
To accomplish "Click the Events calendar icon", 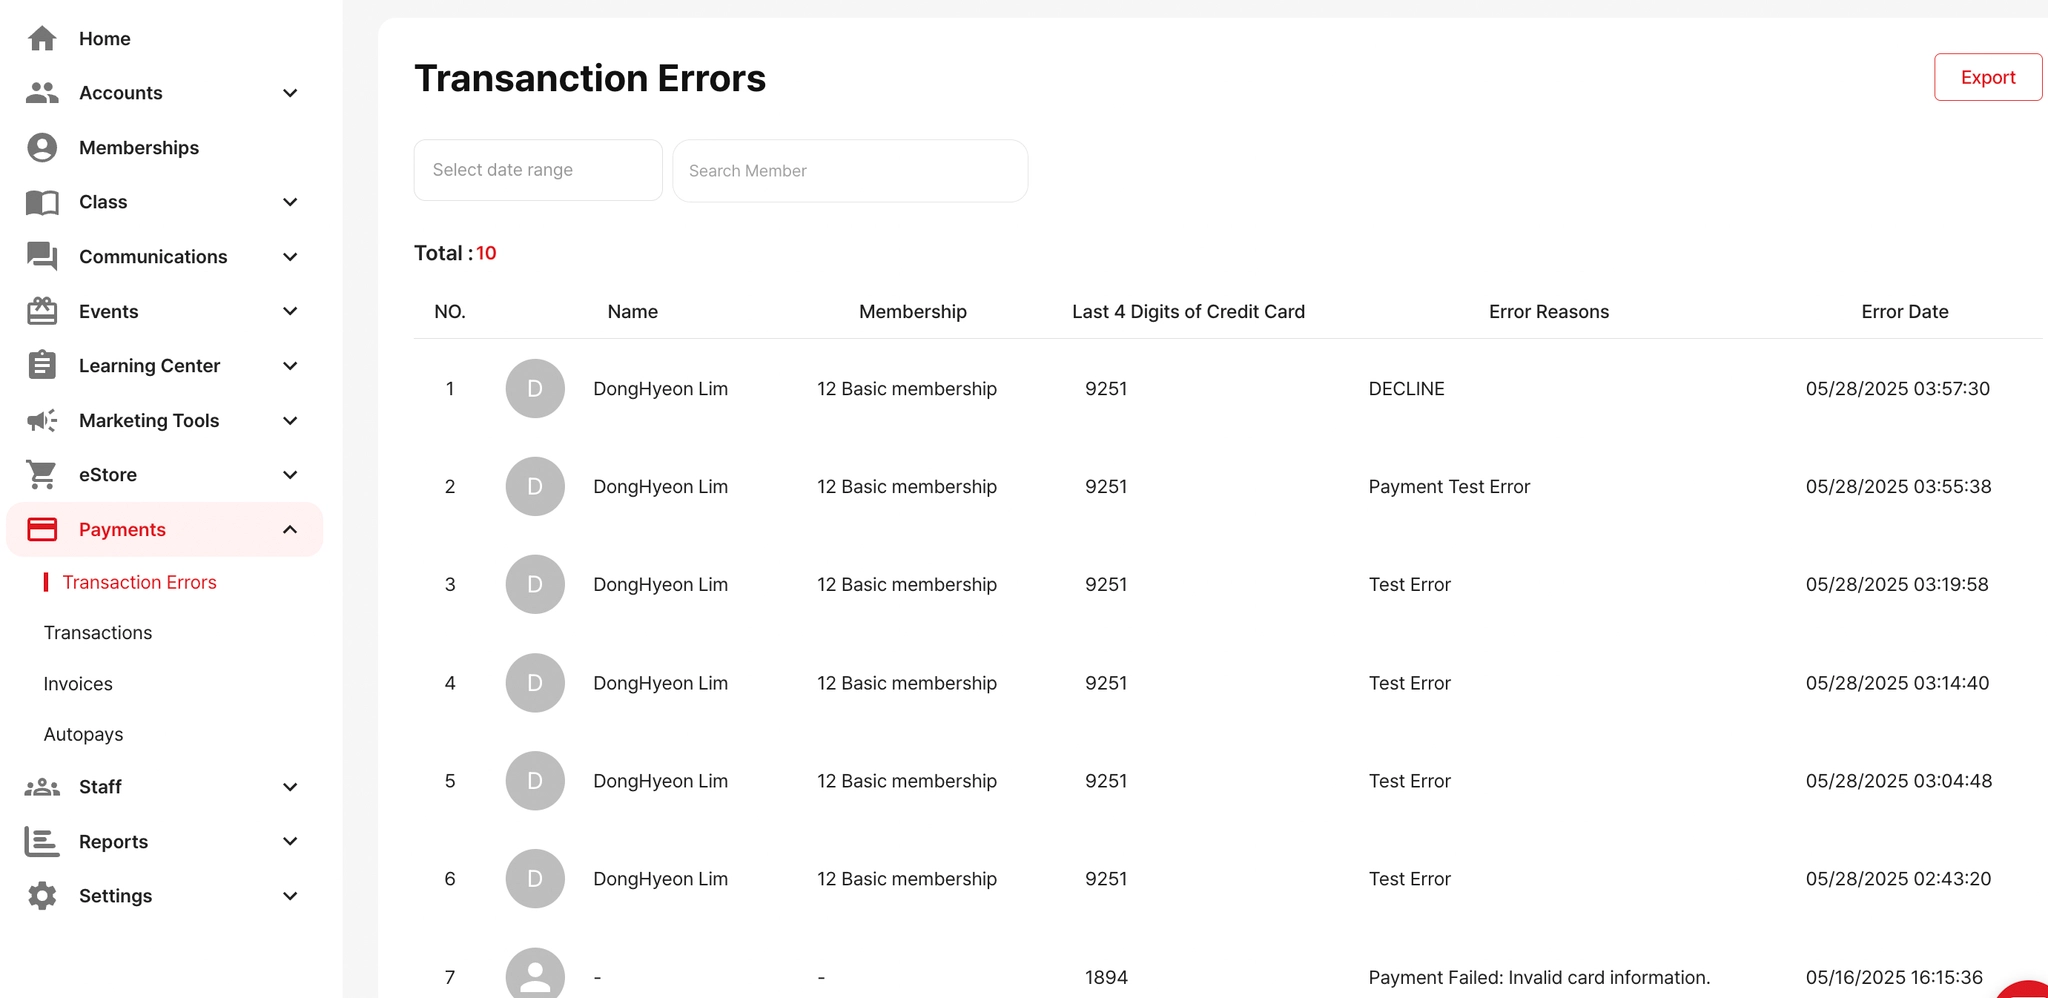I will pyautogui.click(x=42, y=311).
